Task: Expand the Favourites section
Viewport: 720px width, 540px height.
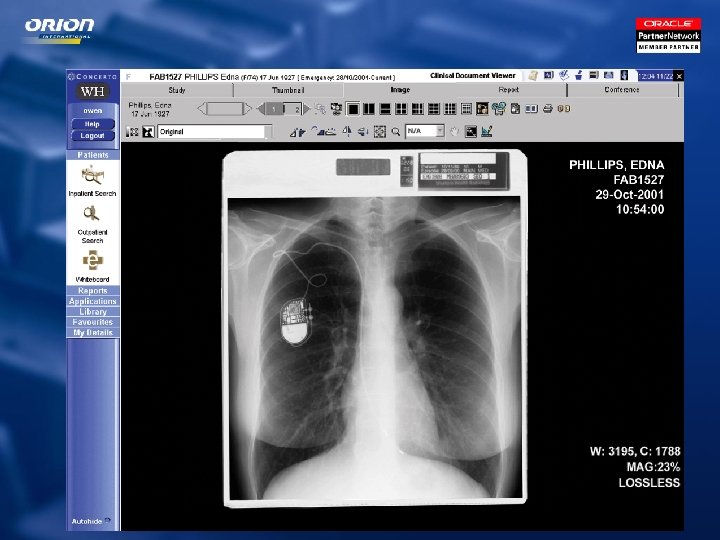Action: [93, 322]
